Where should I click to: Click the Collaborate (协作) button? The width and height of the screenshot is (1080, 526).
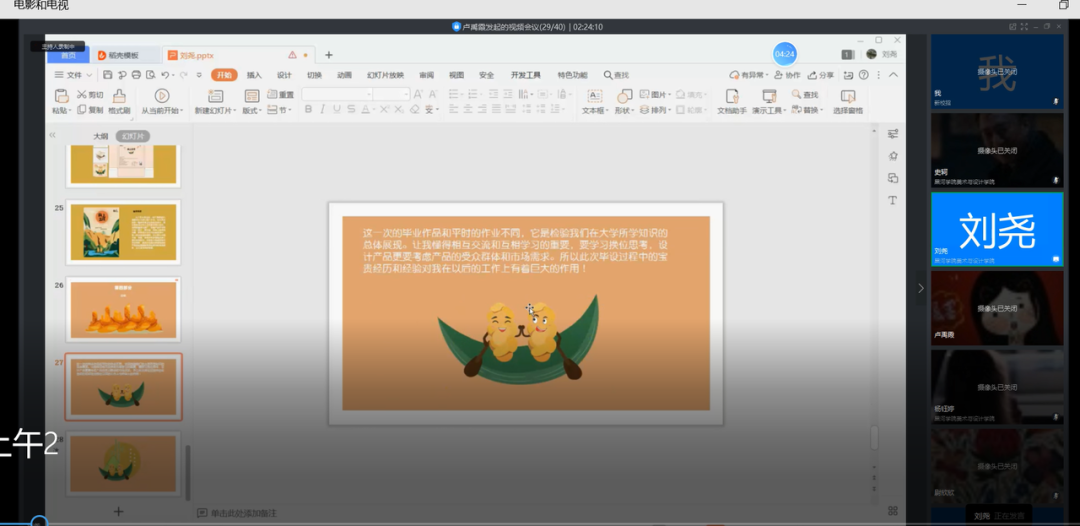789,75
